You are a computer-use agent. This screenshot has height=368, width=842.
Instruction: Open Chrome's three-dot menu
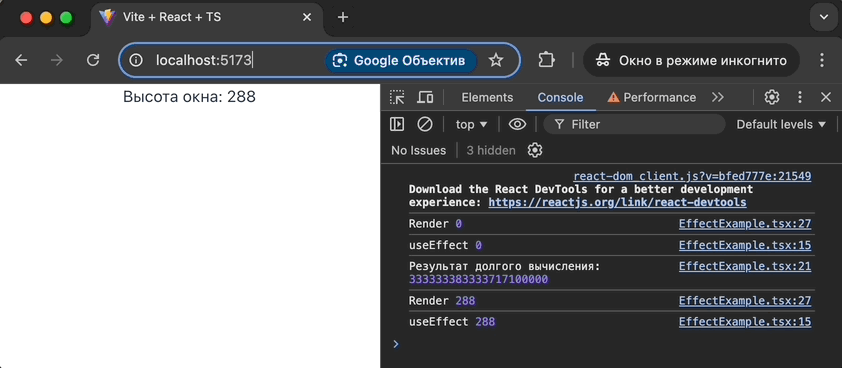pos(822,60)
